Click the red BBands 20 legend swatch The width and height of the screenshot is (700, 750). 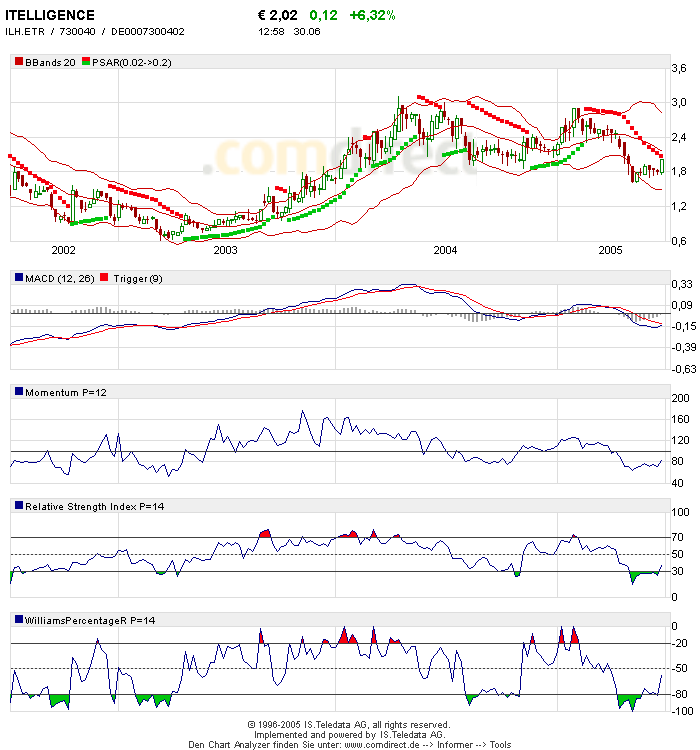(x=19, y=61)
